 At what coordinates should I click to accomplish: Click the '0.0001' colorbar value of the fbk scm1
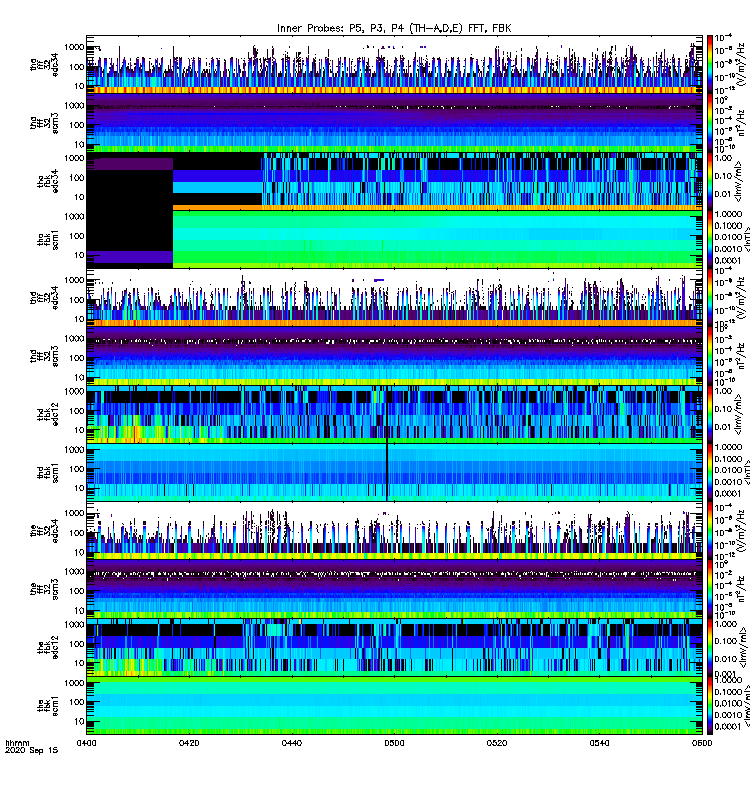[728, 727]
